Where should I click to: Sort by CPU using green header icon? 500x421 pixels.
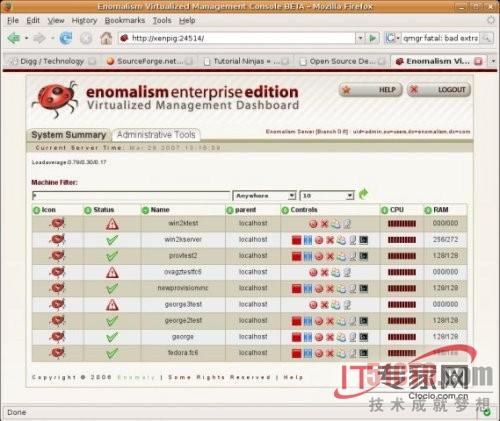(384, 210)
